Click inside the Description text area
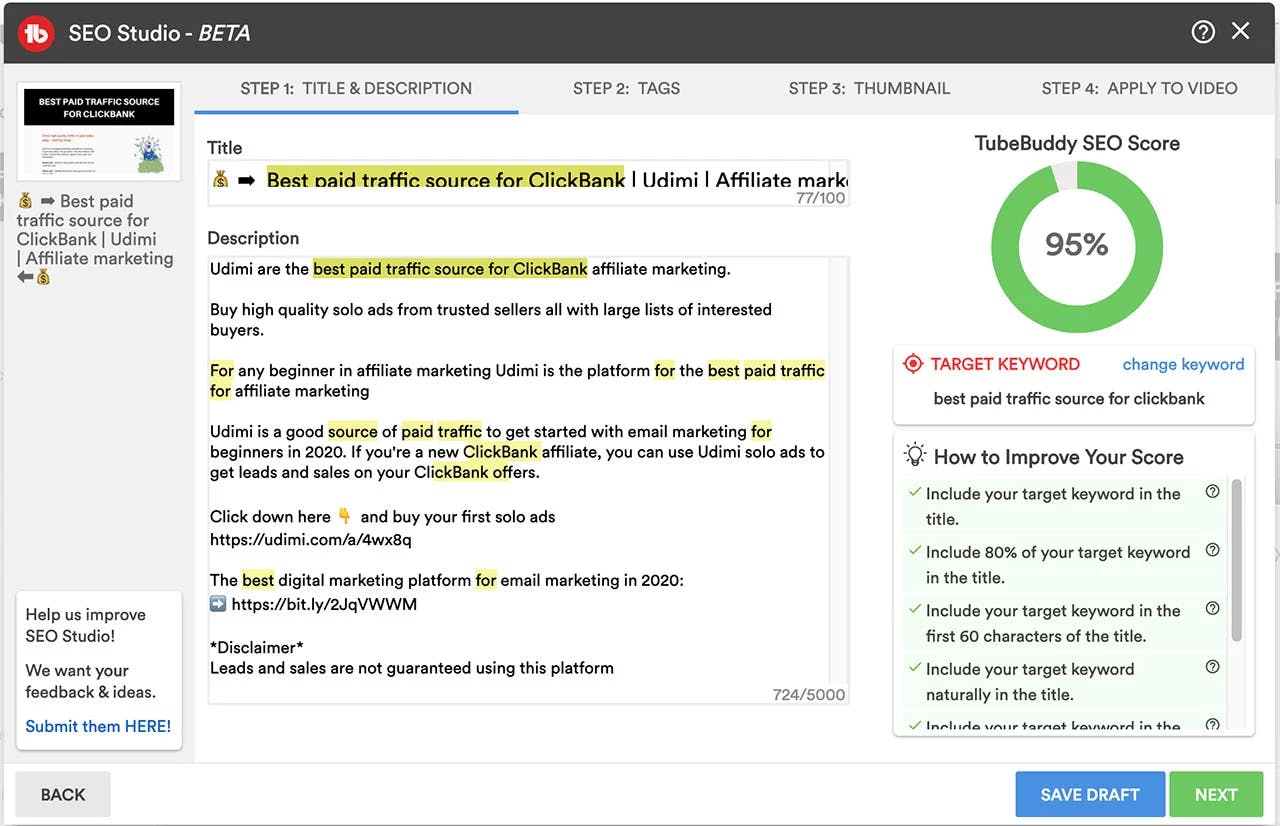Screen dimensions: 1280x826 [x=528, y=480]
